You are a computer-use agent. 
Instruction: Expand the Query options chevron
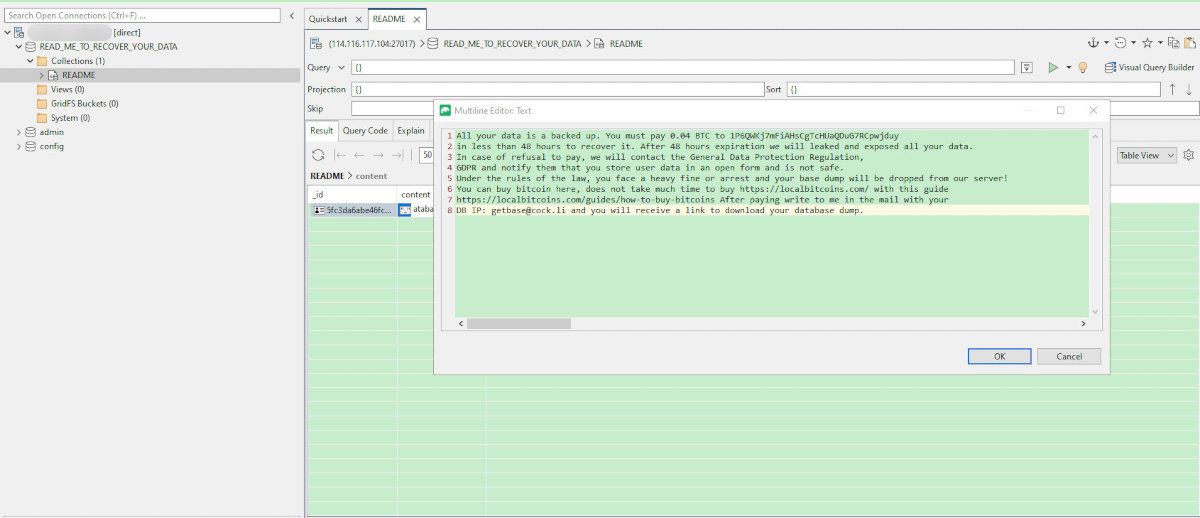pyautogui.click(x=342, y=68)
